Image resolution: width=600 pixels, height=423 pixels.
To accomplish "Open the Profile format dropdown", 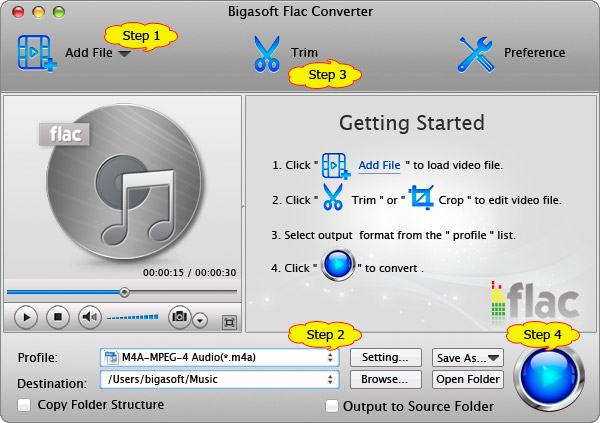I will tap(220, 358).
